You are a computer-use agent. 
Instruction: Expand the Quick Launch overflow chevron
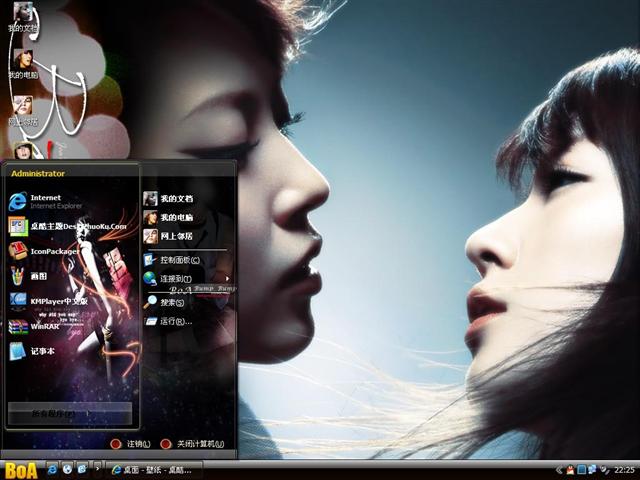[97, 468]
